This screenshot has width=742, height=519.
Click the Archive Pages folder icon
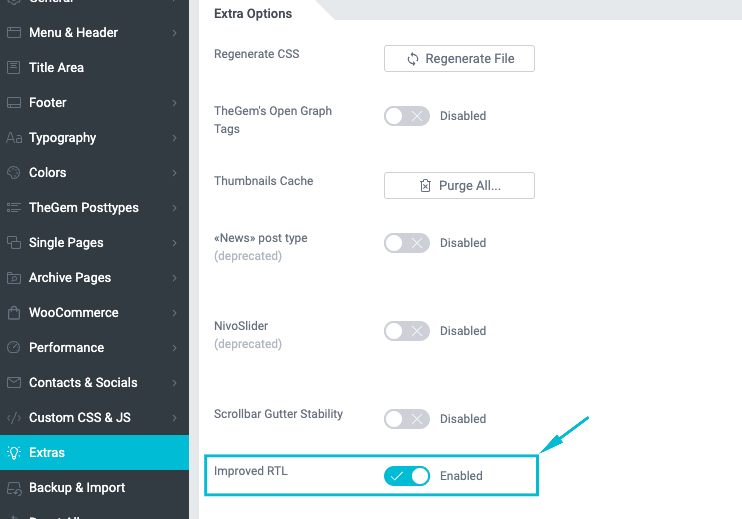pyautogui.click(x=14, y=278)
